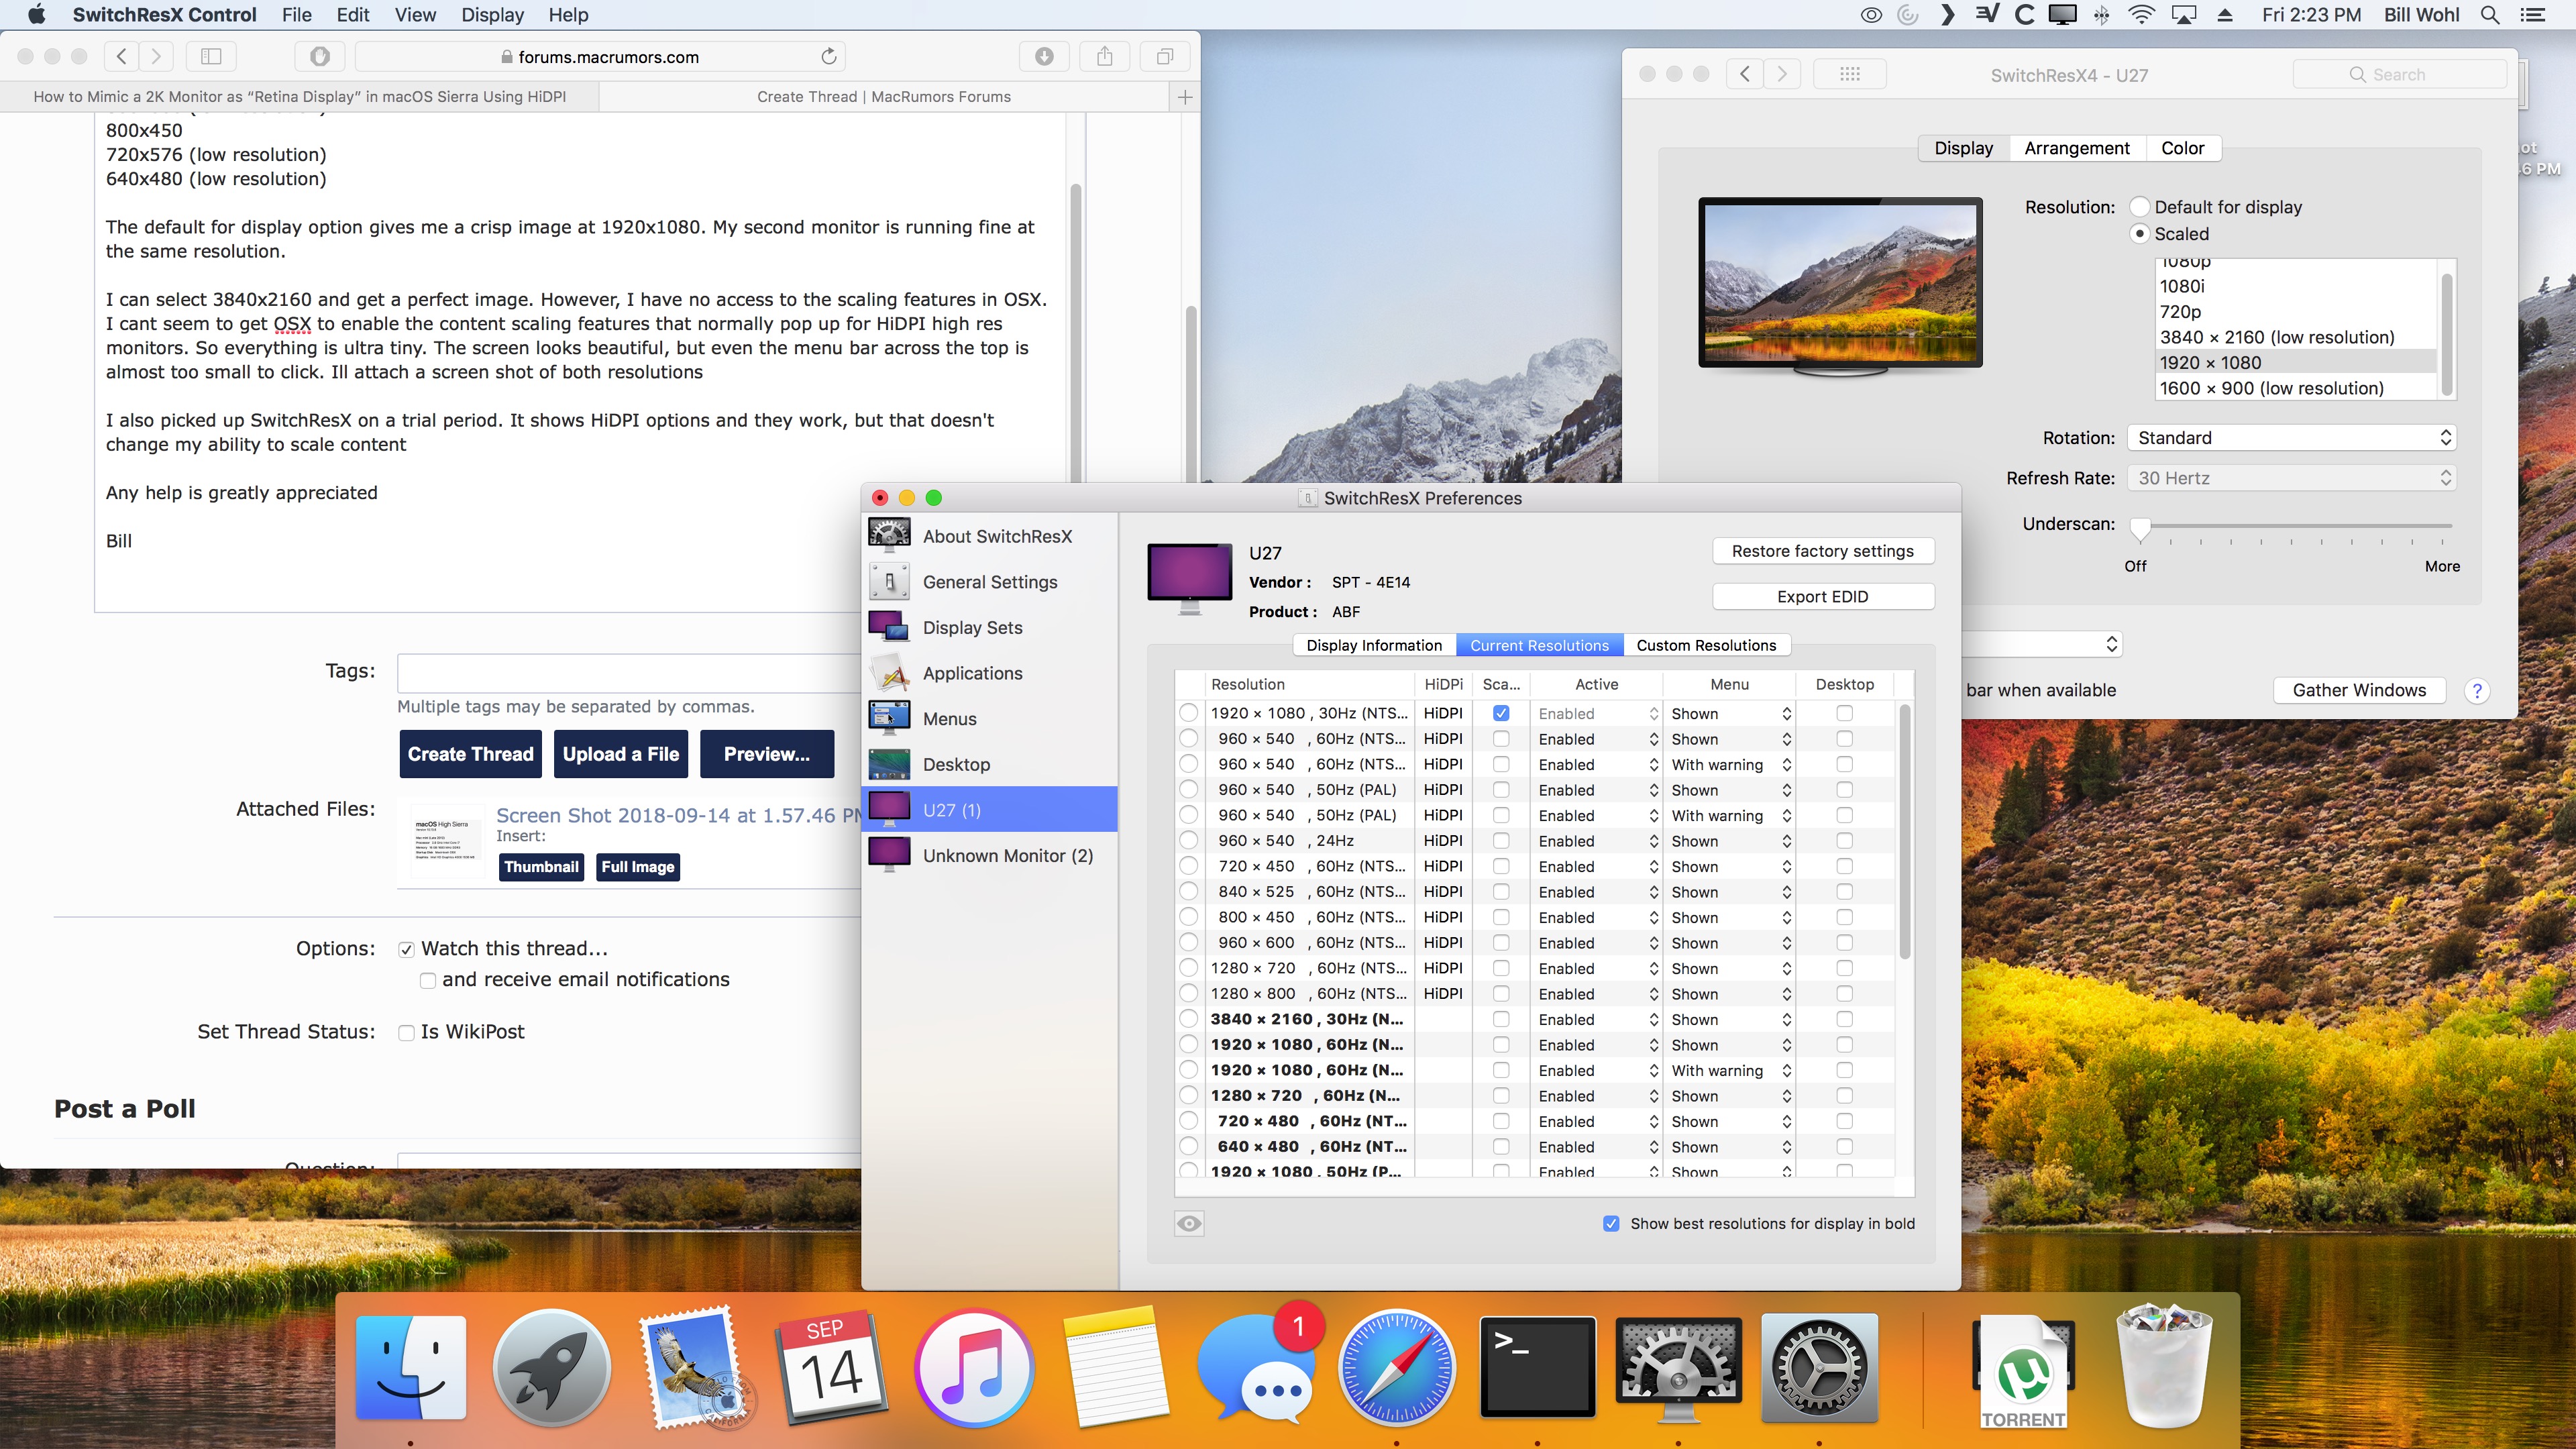Open General Settings in SwitchResX sidebar
Screen dimensions: 2576x1449
tap(989, 582)
